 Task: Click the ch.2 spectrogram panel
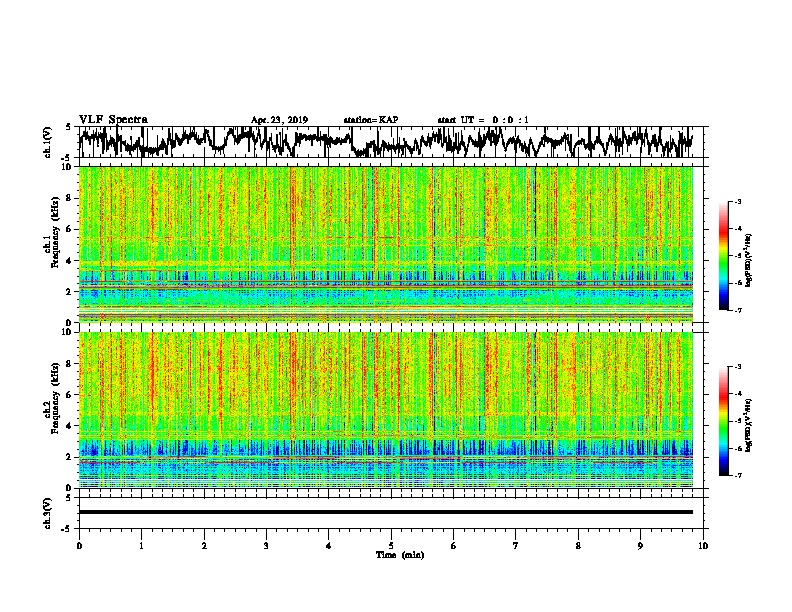386,410
